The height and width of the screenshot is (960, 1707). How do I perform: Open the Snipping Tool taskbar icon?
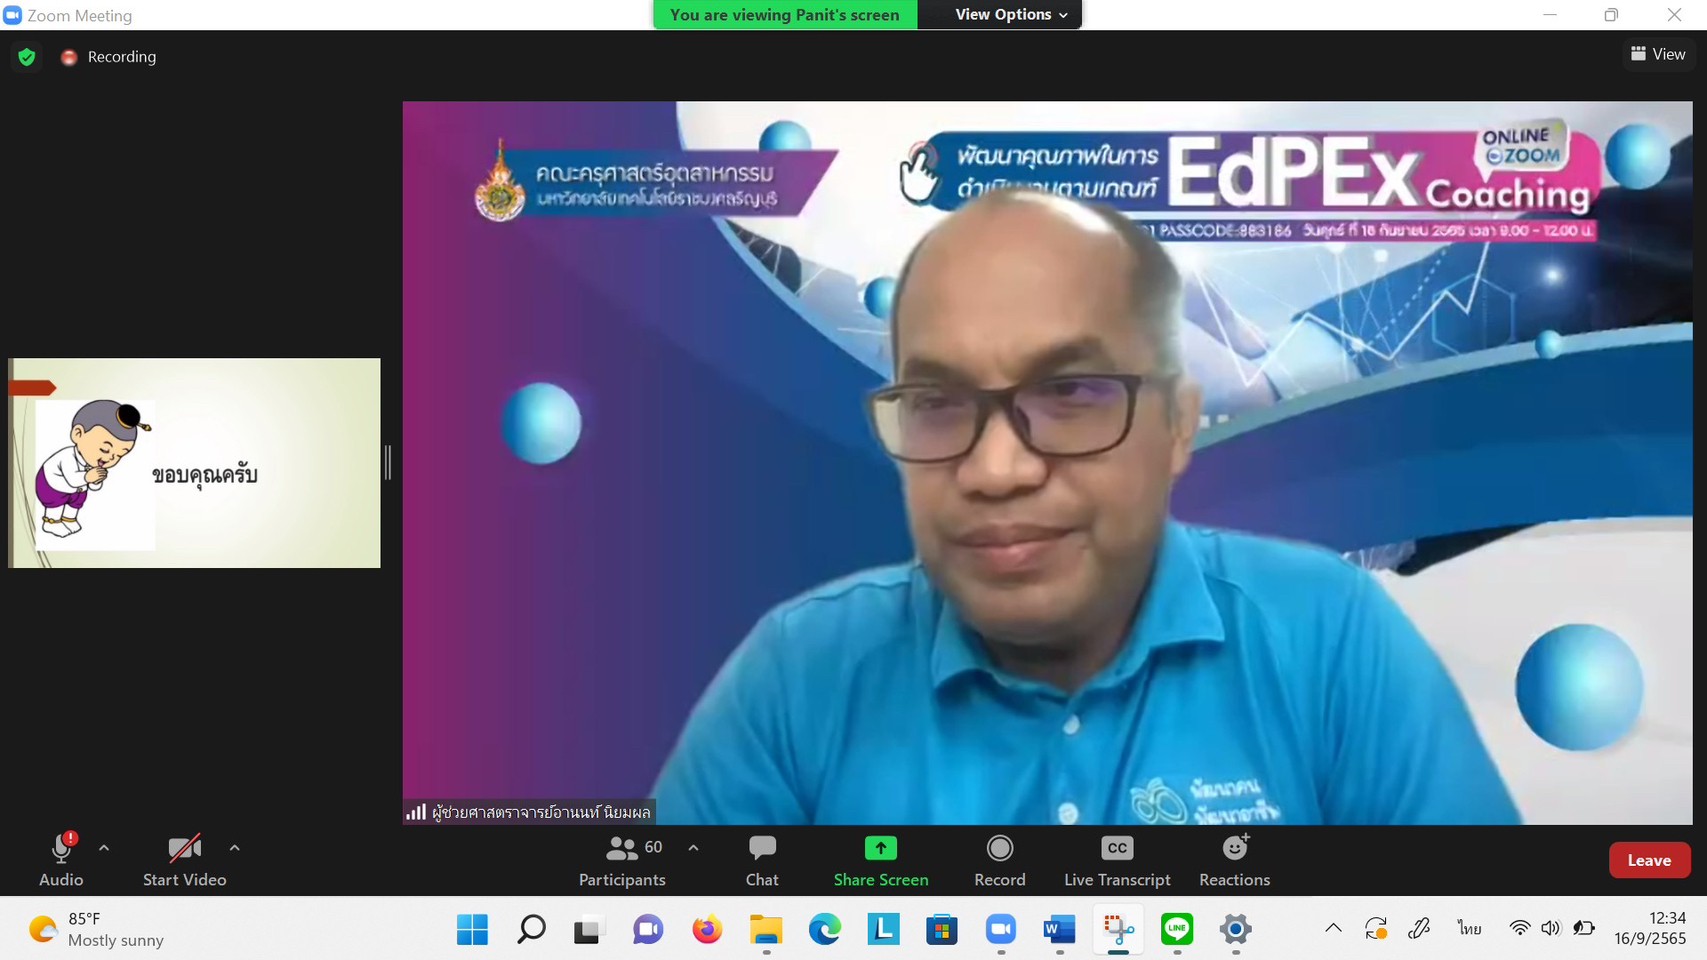(x=1119, y=930)
